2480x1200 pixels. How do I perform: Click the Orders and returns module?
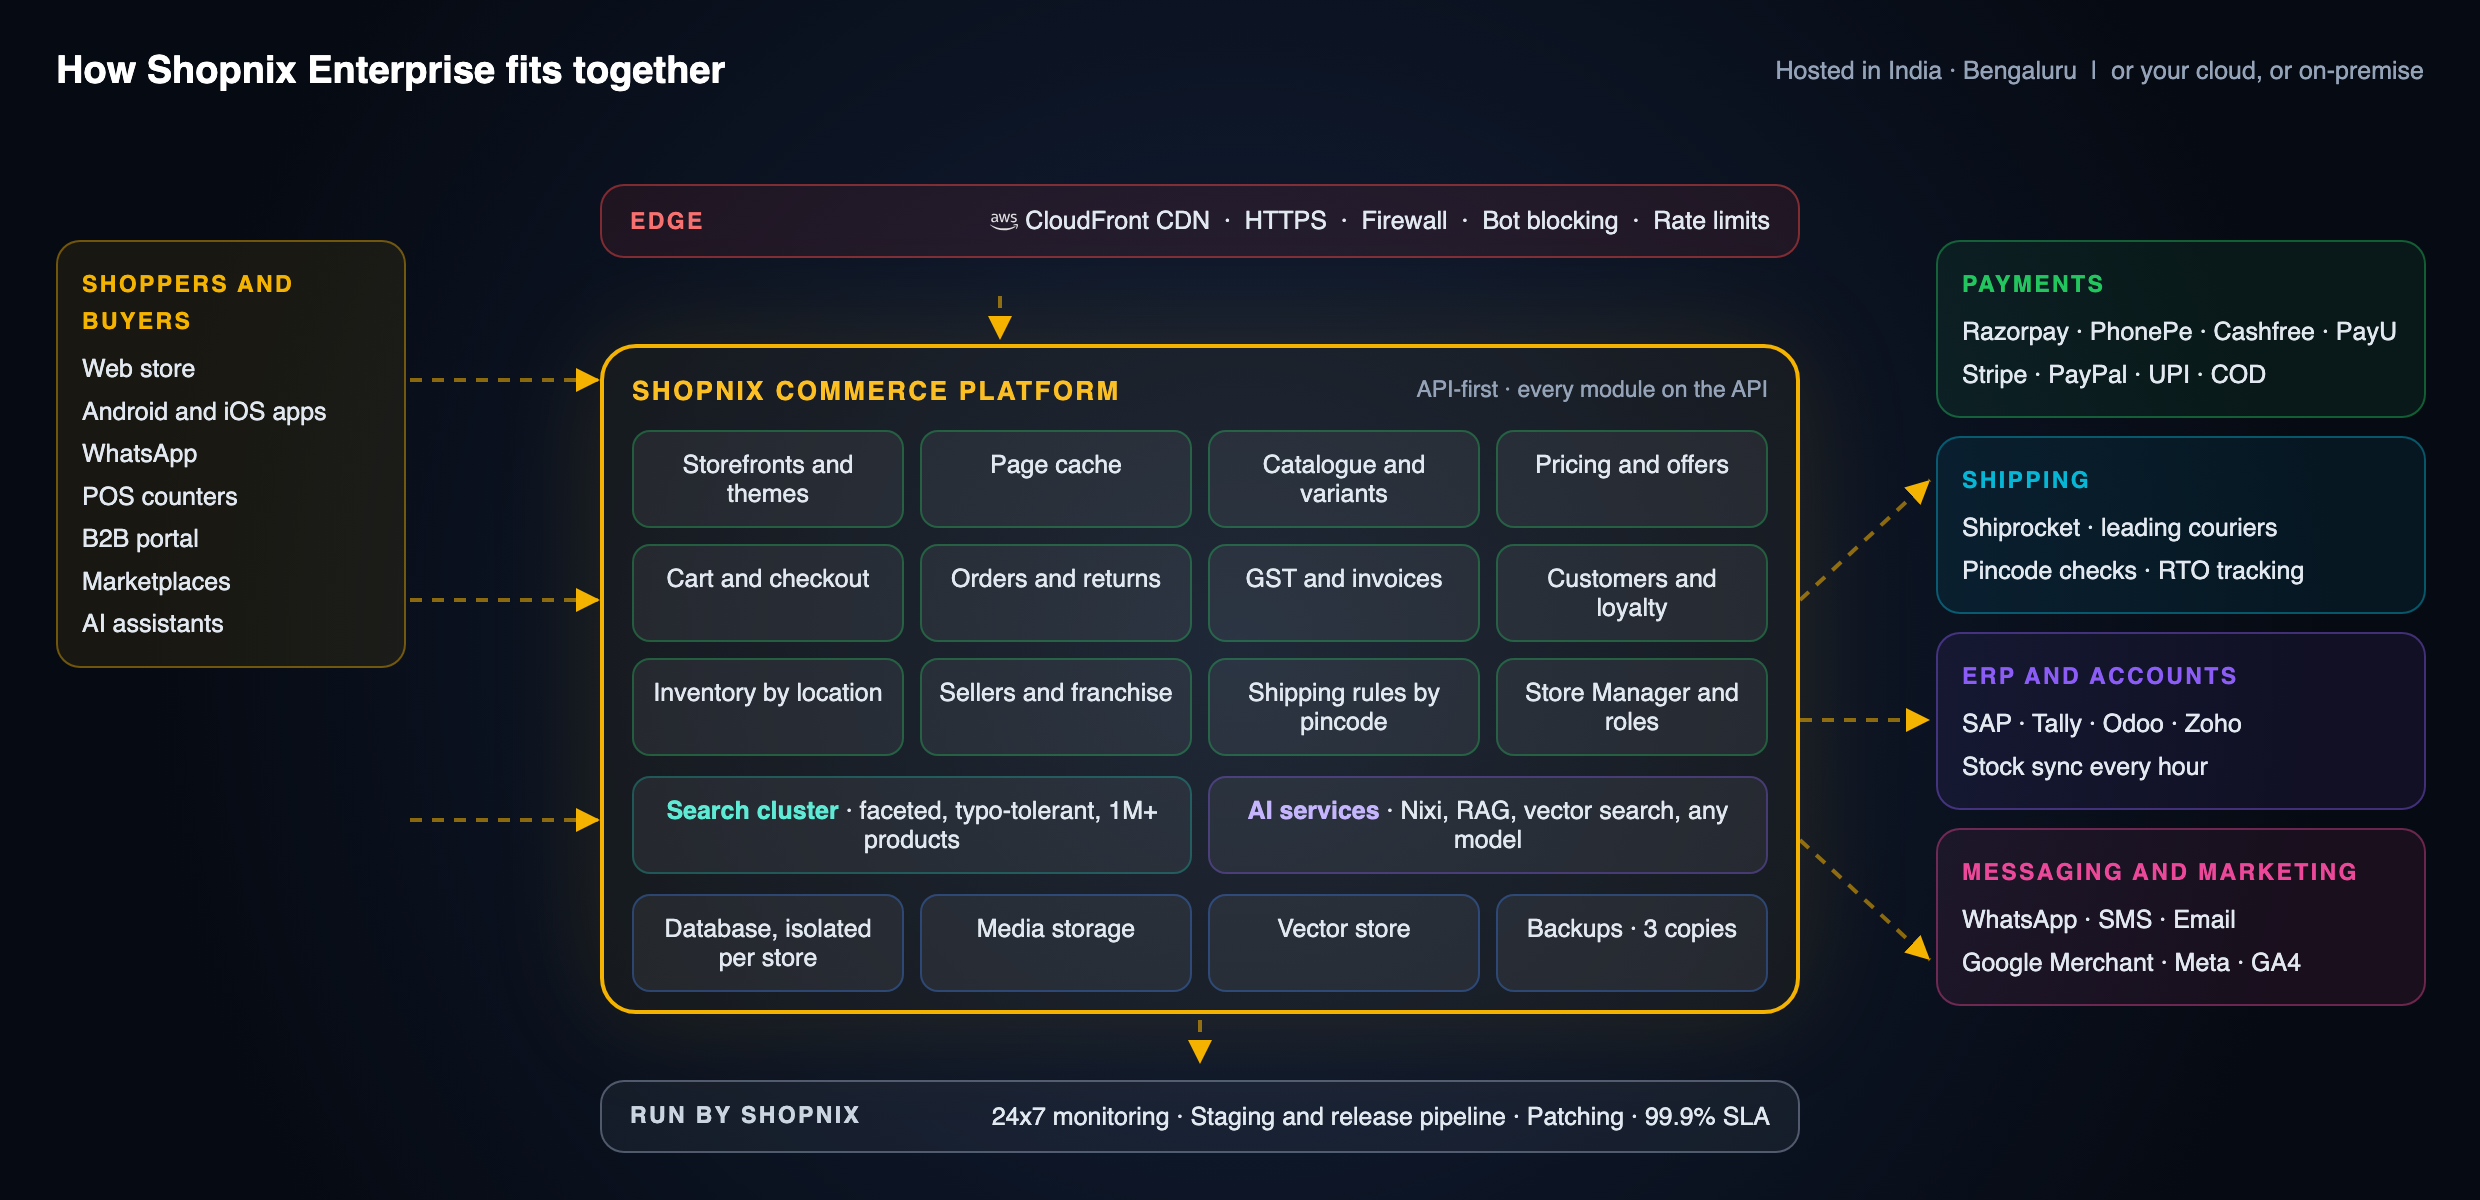[x=1056, y=593]
